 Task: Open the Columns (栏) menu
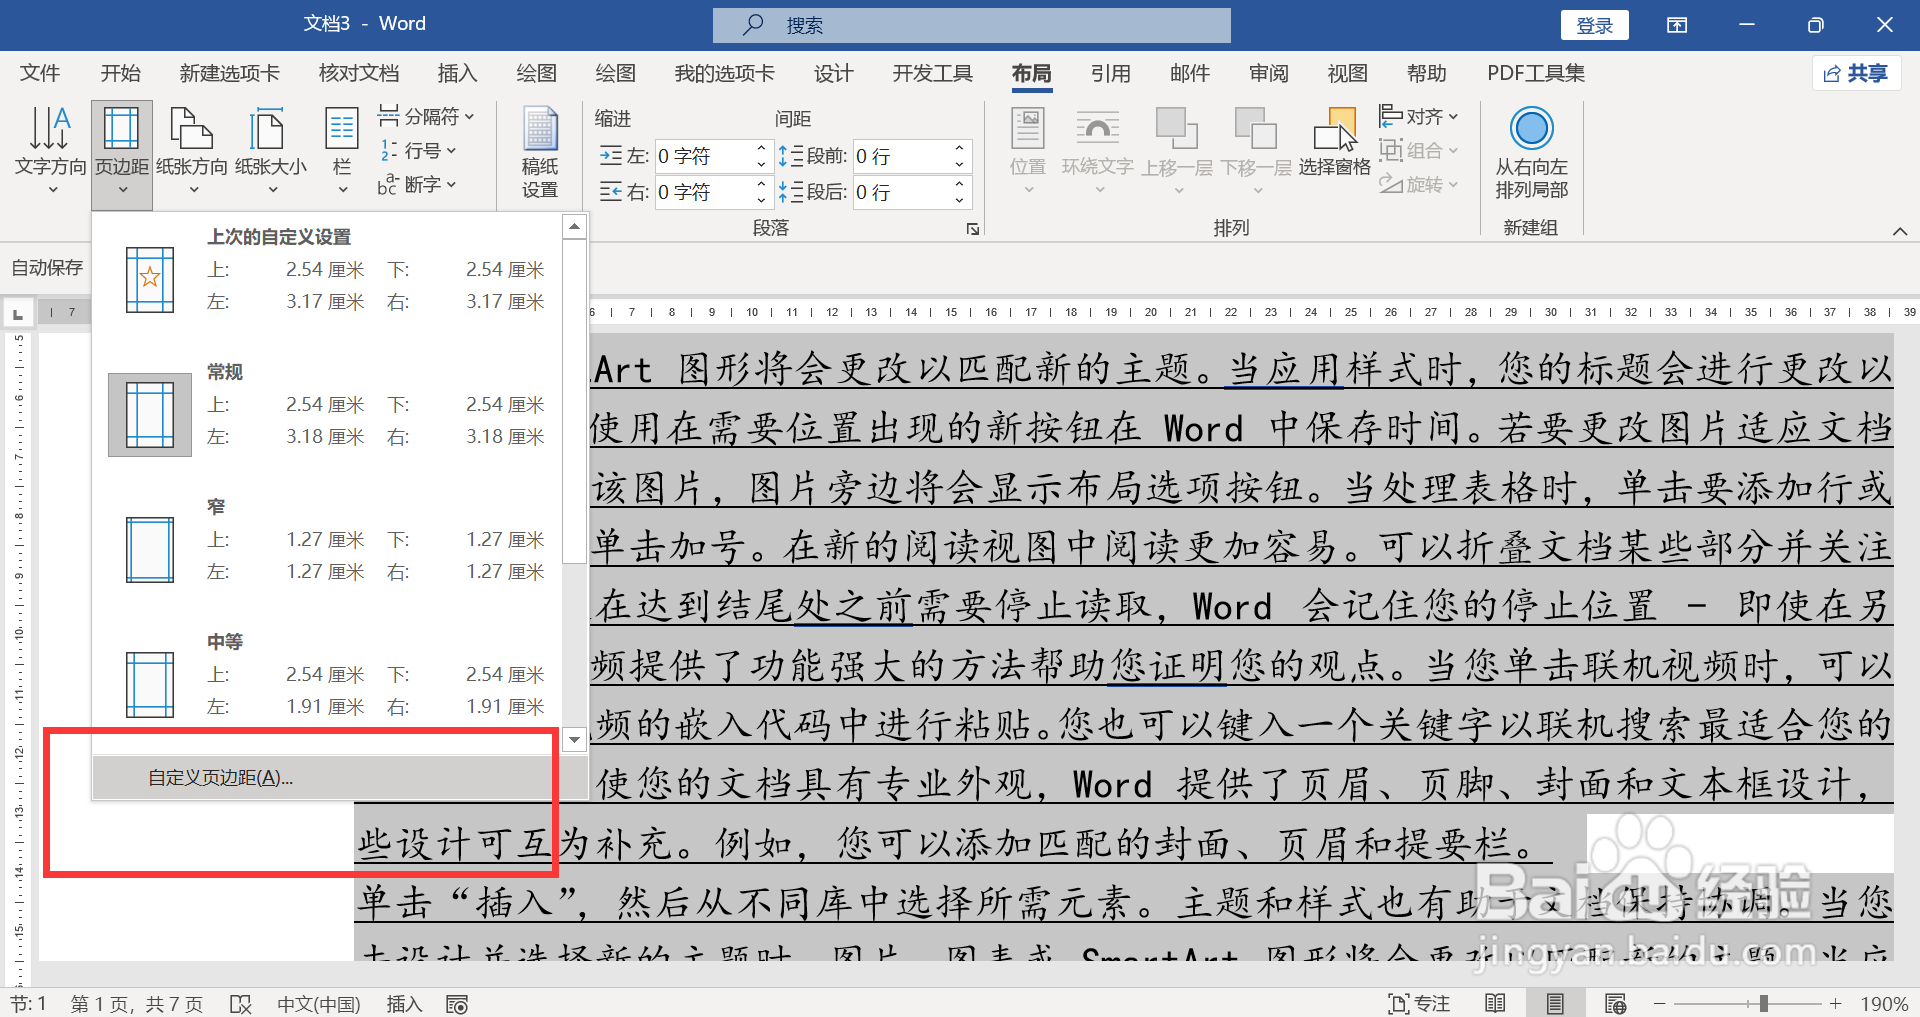coord(342,150)
